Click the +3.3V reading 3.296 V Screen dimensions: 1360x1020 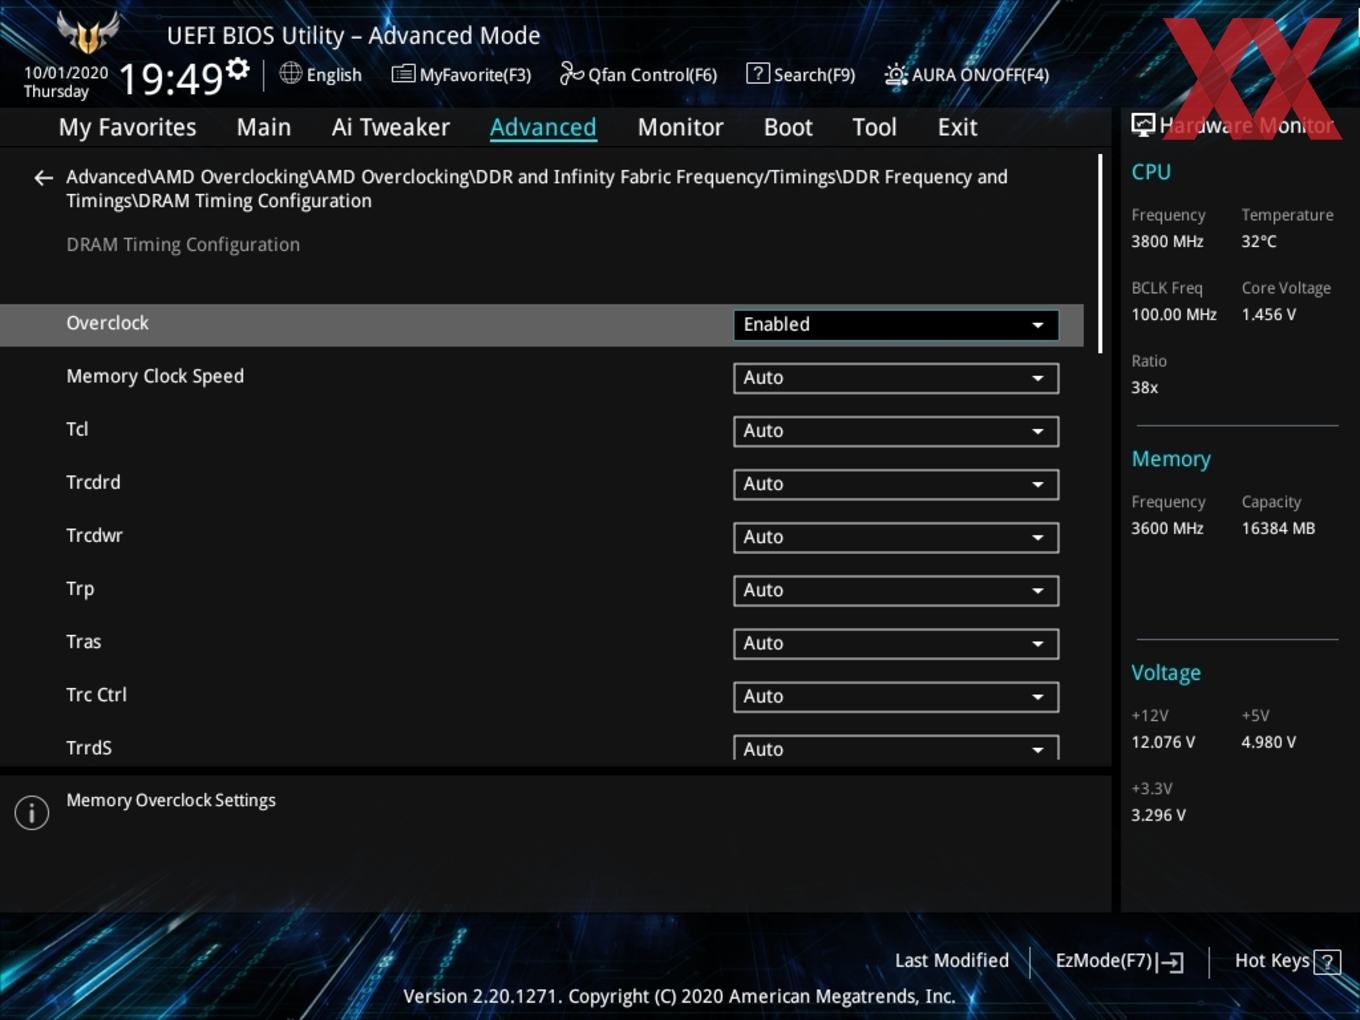[1158, 815]
